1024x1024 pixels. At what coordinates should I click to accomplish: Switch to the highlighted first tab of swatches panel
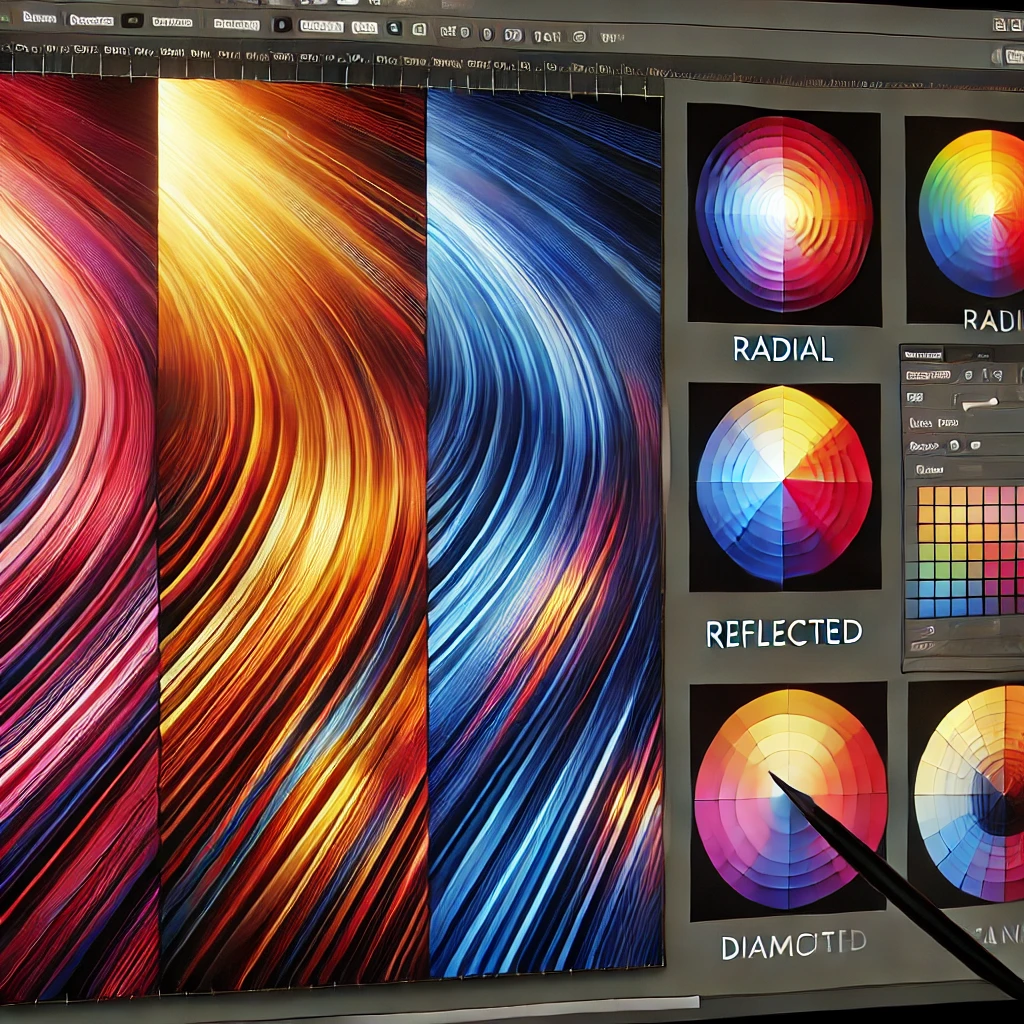923,355
